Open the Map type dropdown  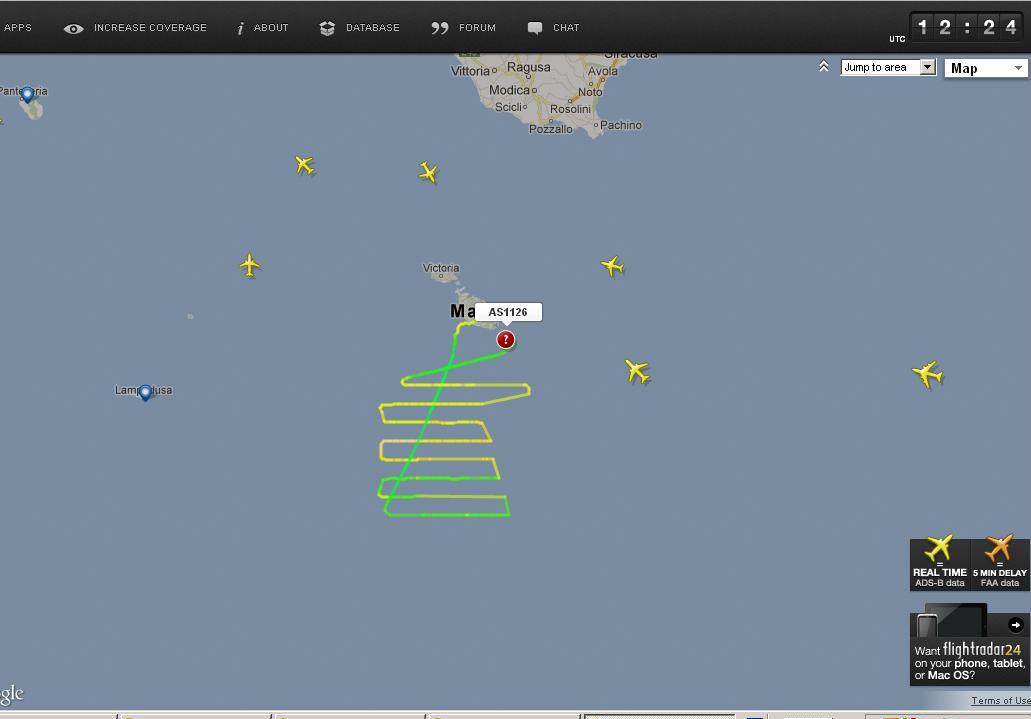(986, 68)
